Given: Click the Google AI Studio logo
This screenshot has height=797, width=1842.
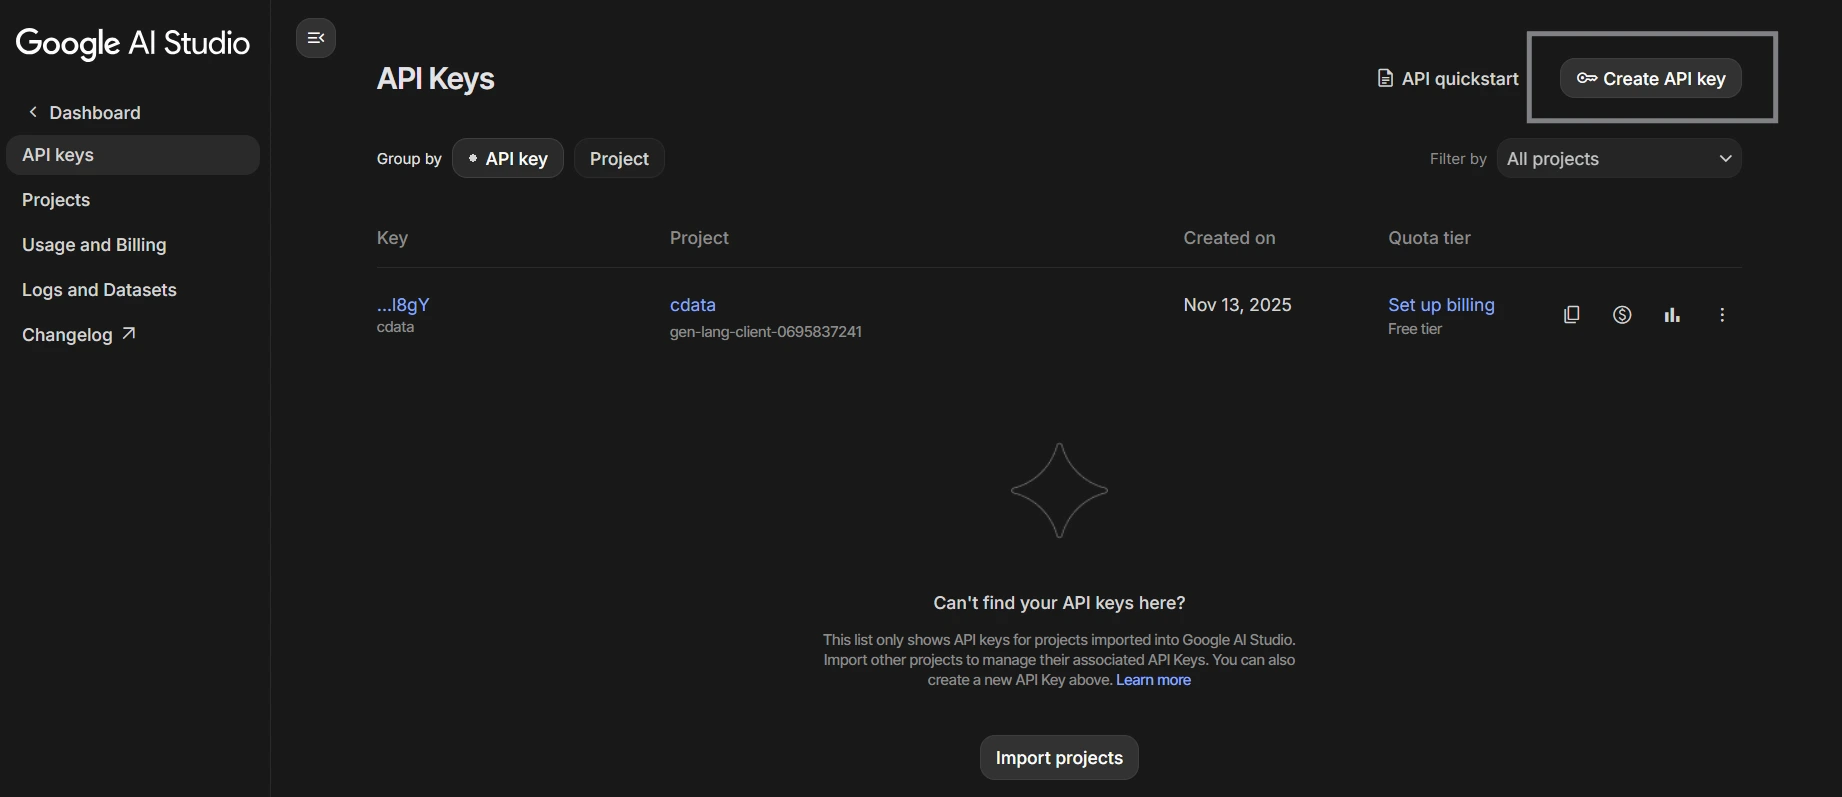Looking at the screenshot, I should click(133, 43).
